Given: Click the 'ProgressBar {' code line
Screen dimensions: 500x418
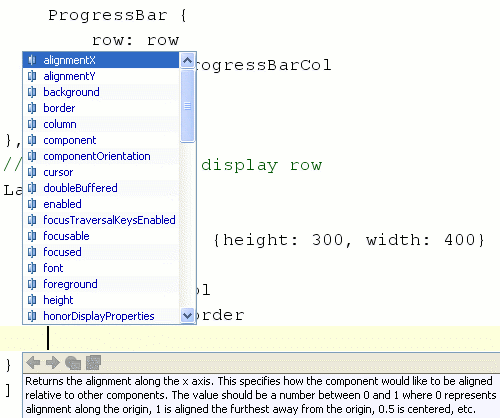Looking at the screenshot, I should click(x=117, y=15).
